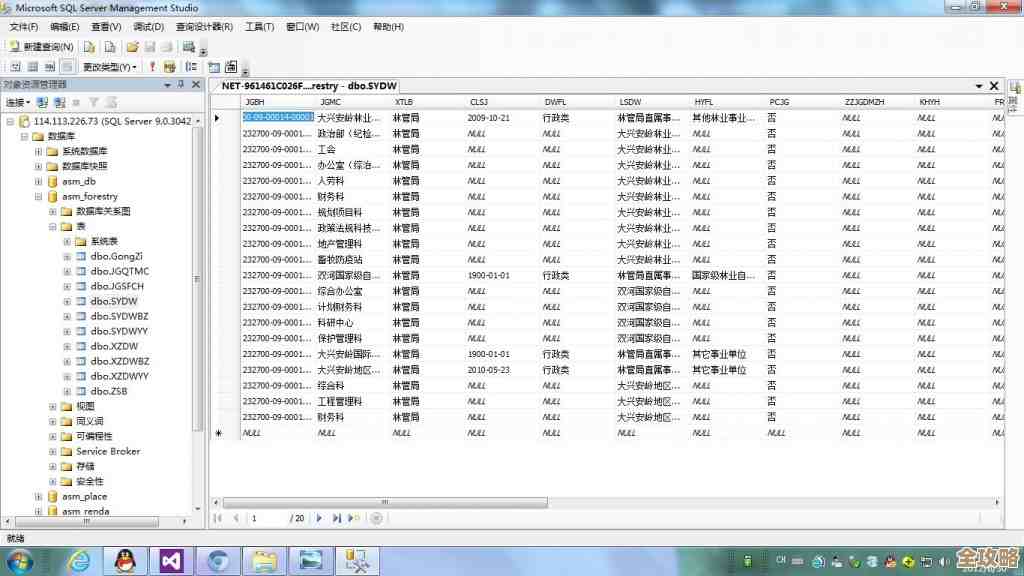
Task: Execute the query using the red exclamation icon
Action: (x=154, y=66)
